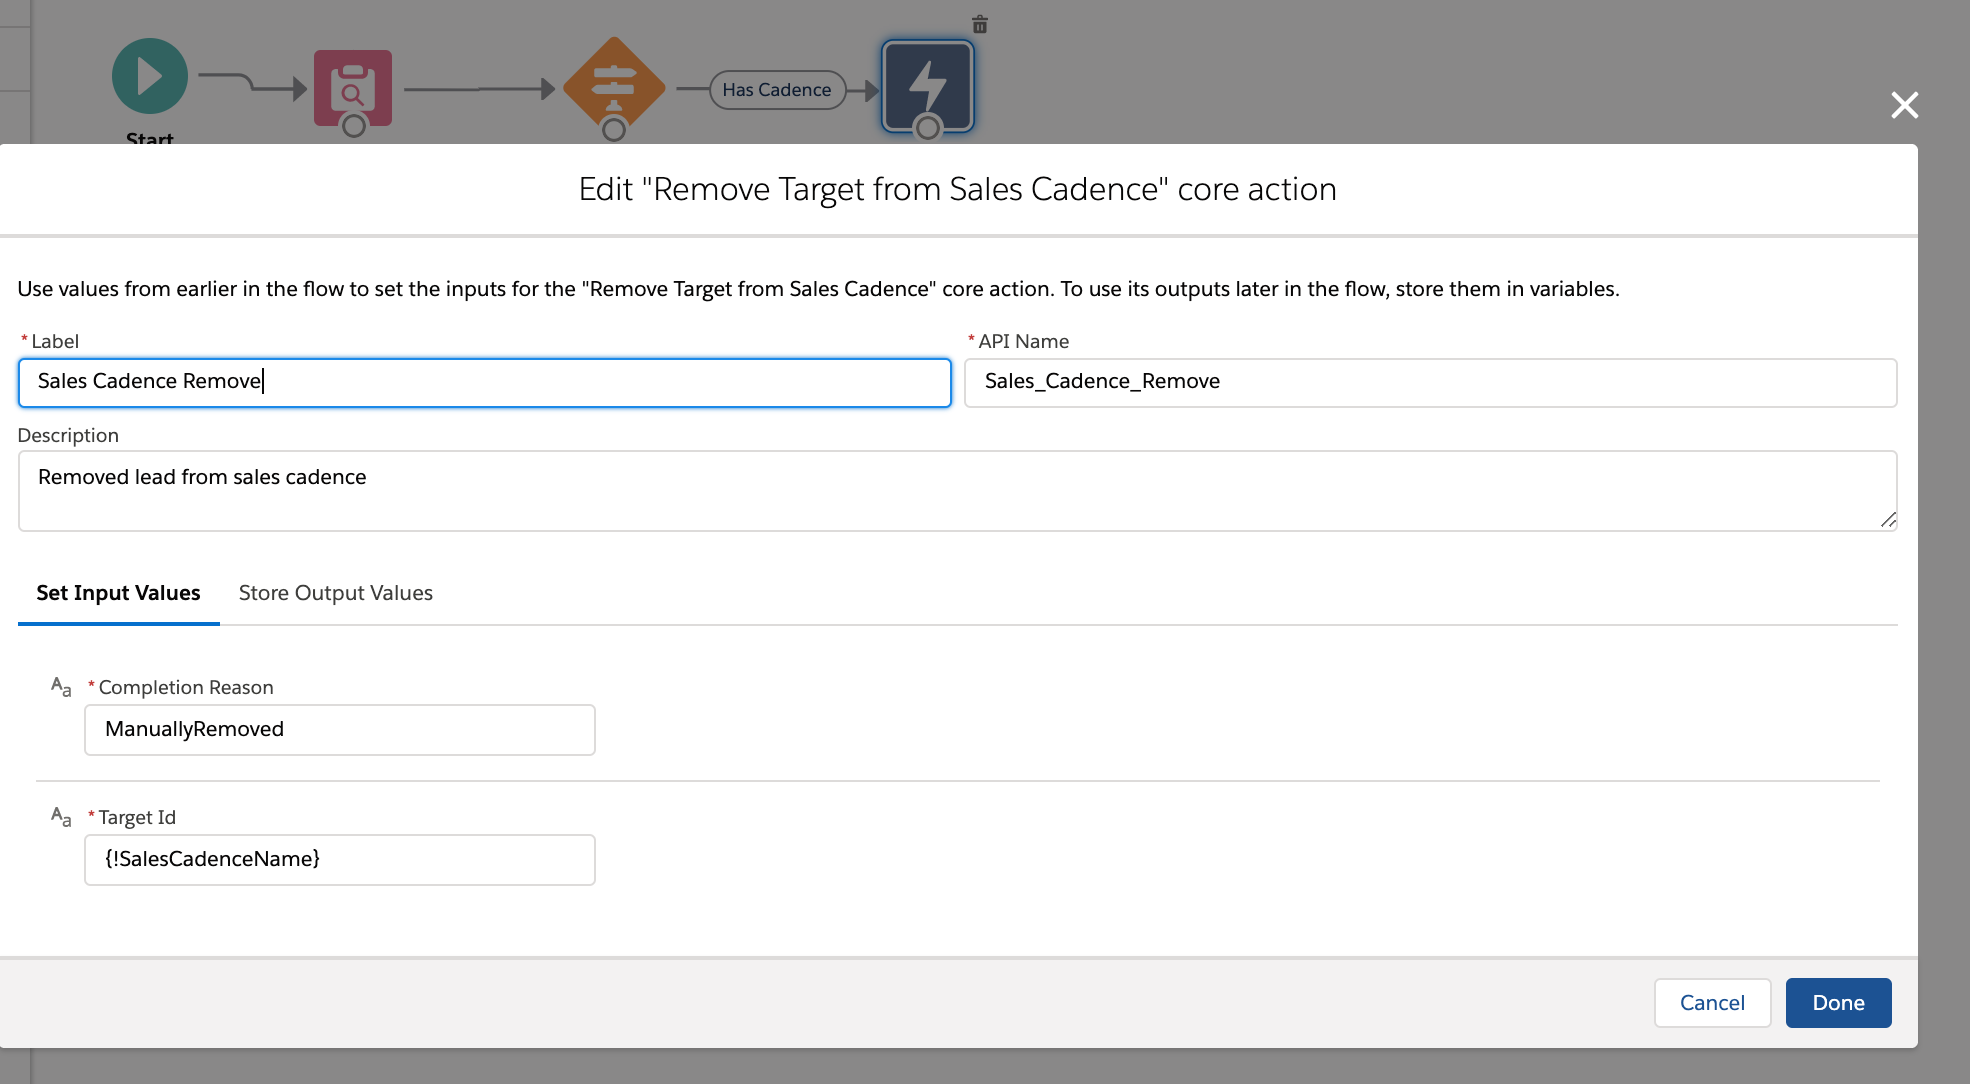Click the dark blue Action lightning icon
This screenshot has height=1084, width=1970.
(928, 84)
